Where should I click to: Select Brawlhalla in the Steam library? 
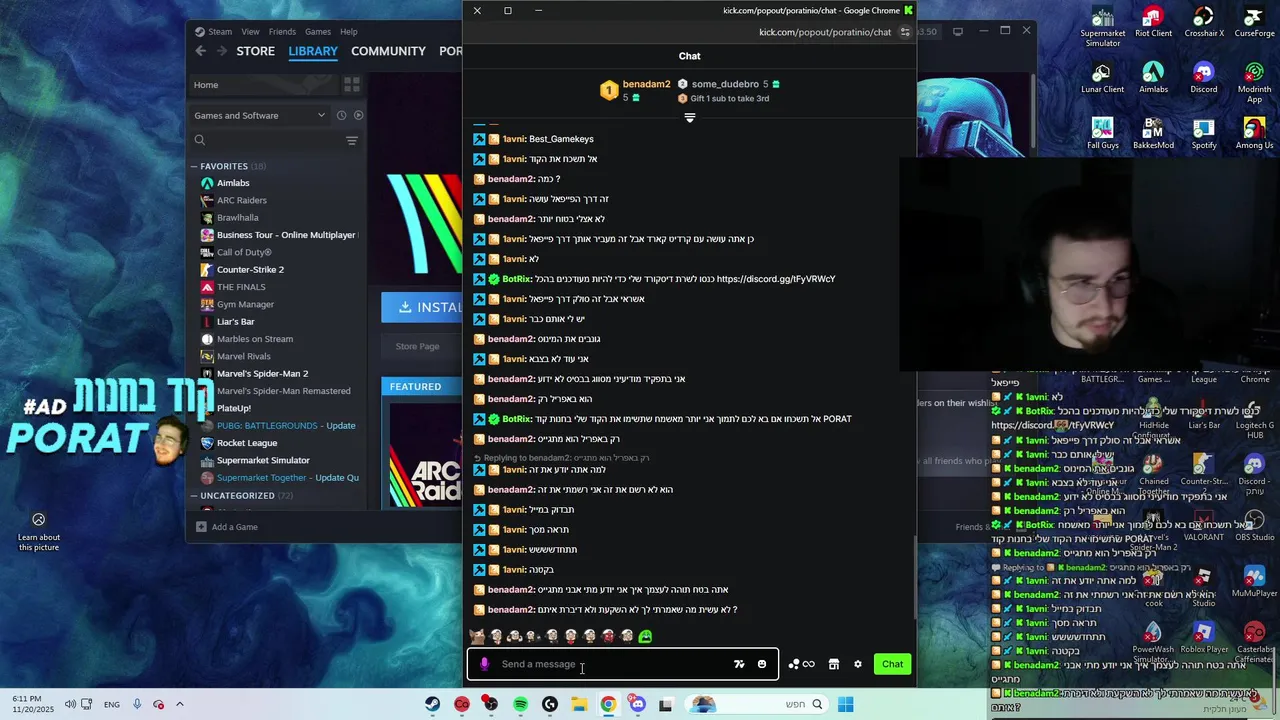[237, 217]
